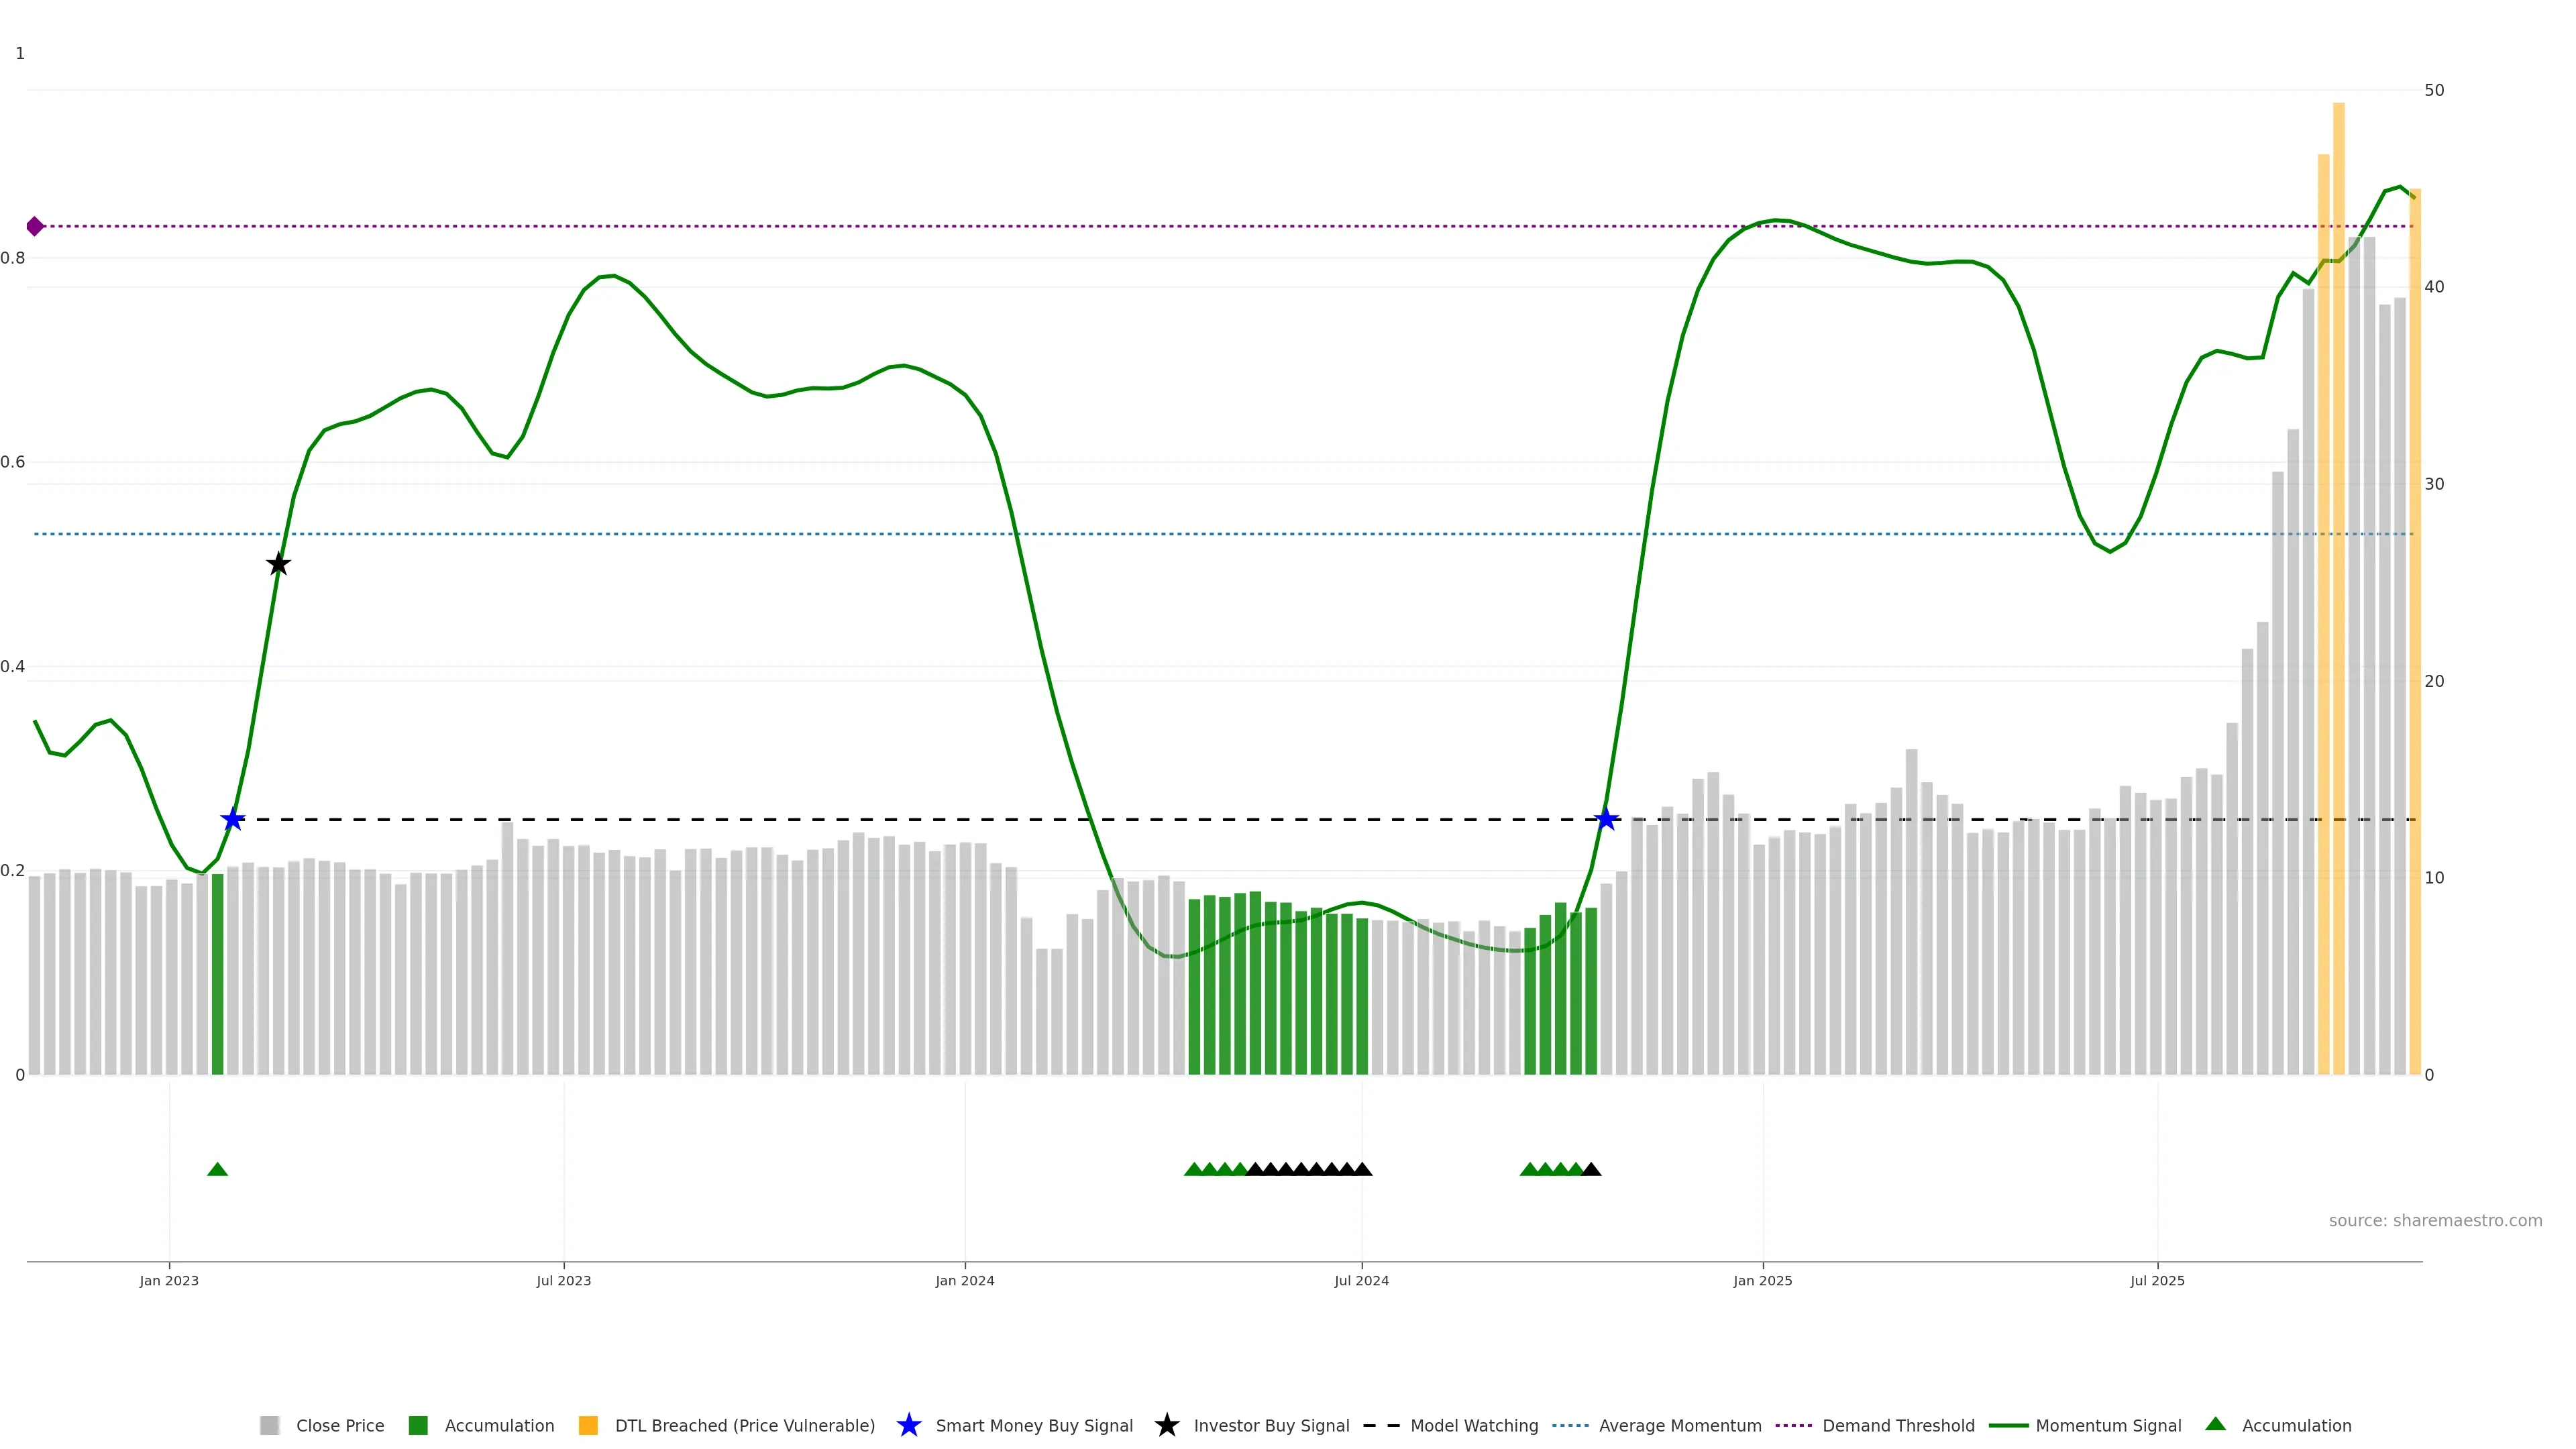Click the black Investor Buy star on chart
Screen dimensions: 2576x1449
[x=279, y=565]
